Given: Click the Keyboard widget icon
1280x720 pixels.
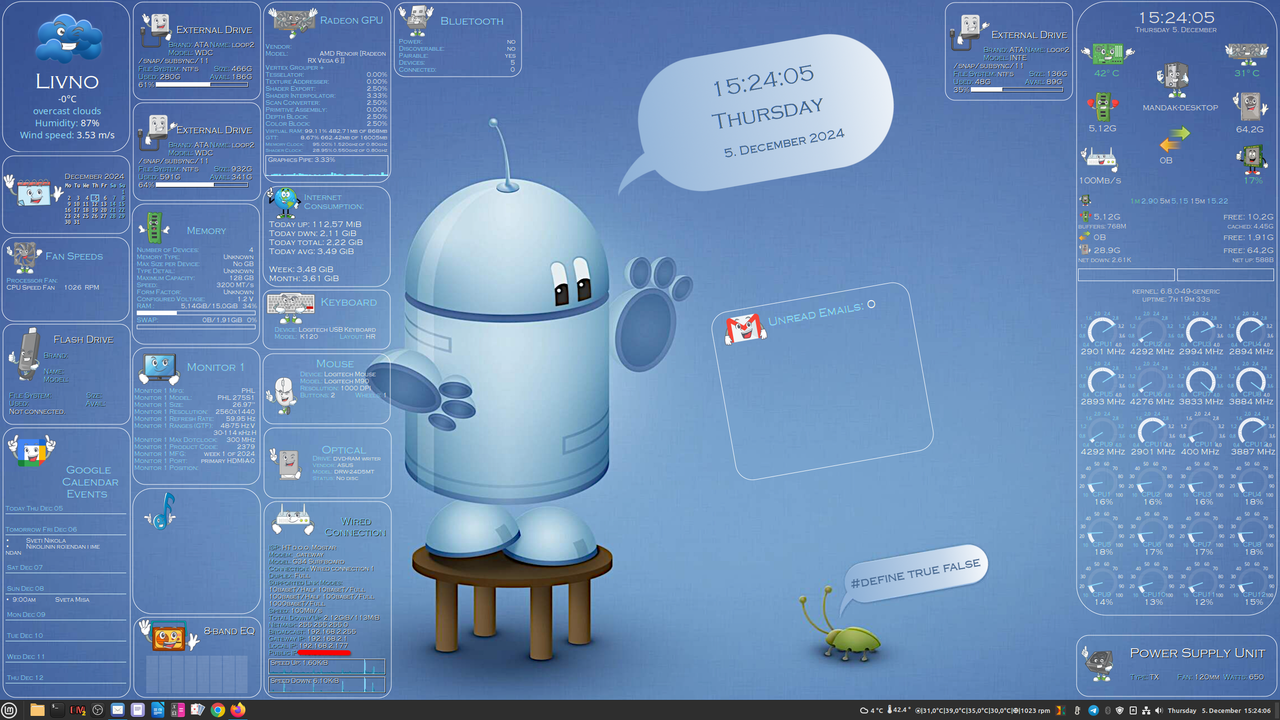Looking at the screenshot, I should tap(290, 307).
